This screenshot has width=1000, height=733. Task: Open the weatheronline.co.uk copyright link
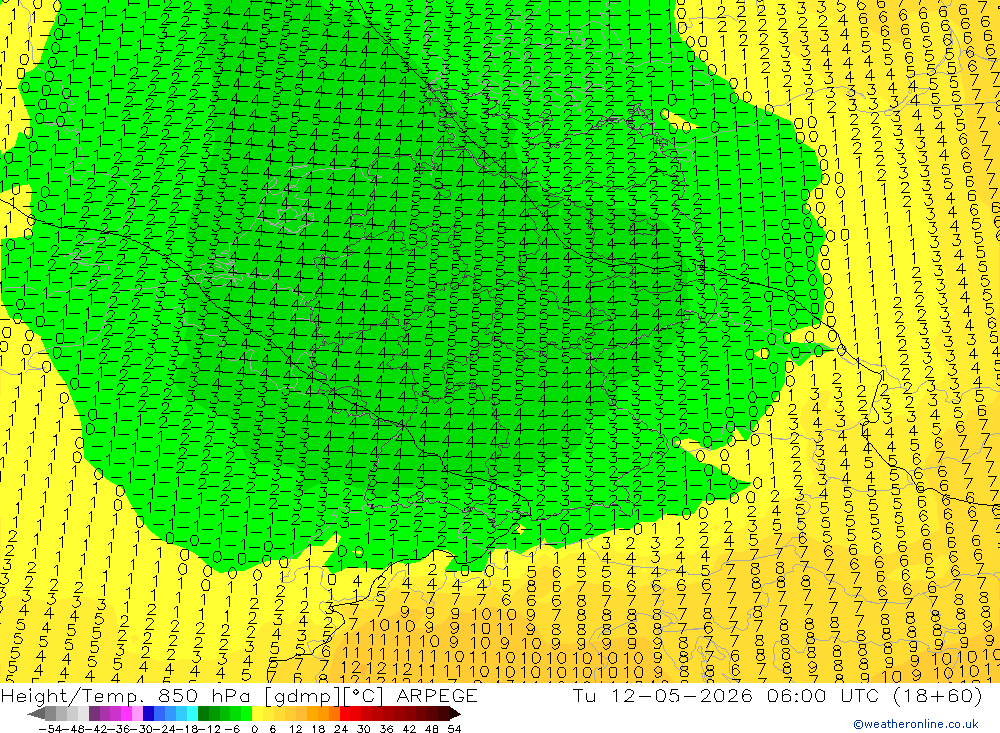pyautogui.click(x=916, y=724)
